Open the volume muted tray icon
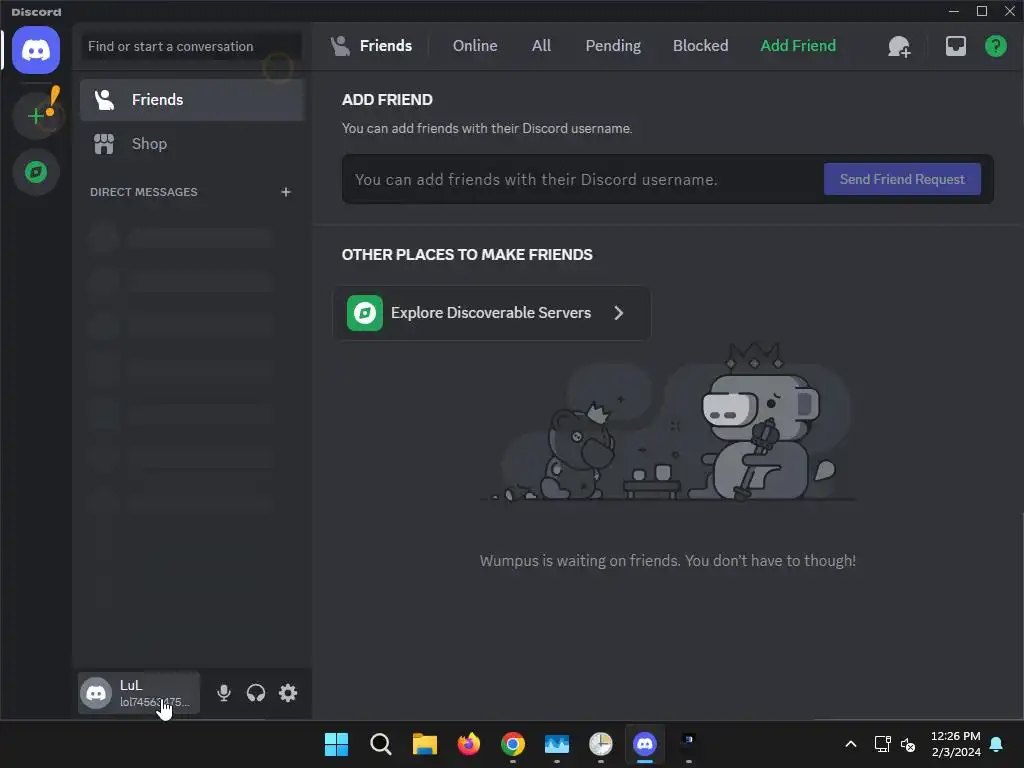This screenshot has height=768, width=1024. pyautogui.click(x=908, y=744)
